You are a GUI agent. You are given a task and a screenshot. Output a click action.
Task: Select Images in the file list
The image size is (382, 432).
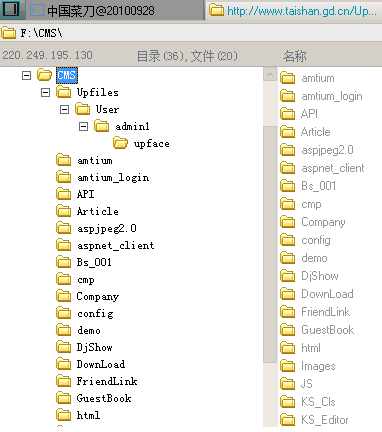[x=318, y=366]
